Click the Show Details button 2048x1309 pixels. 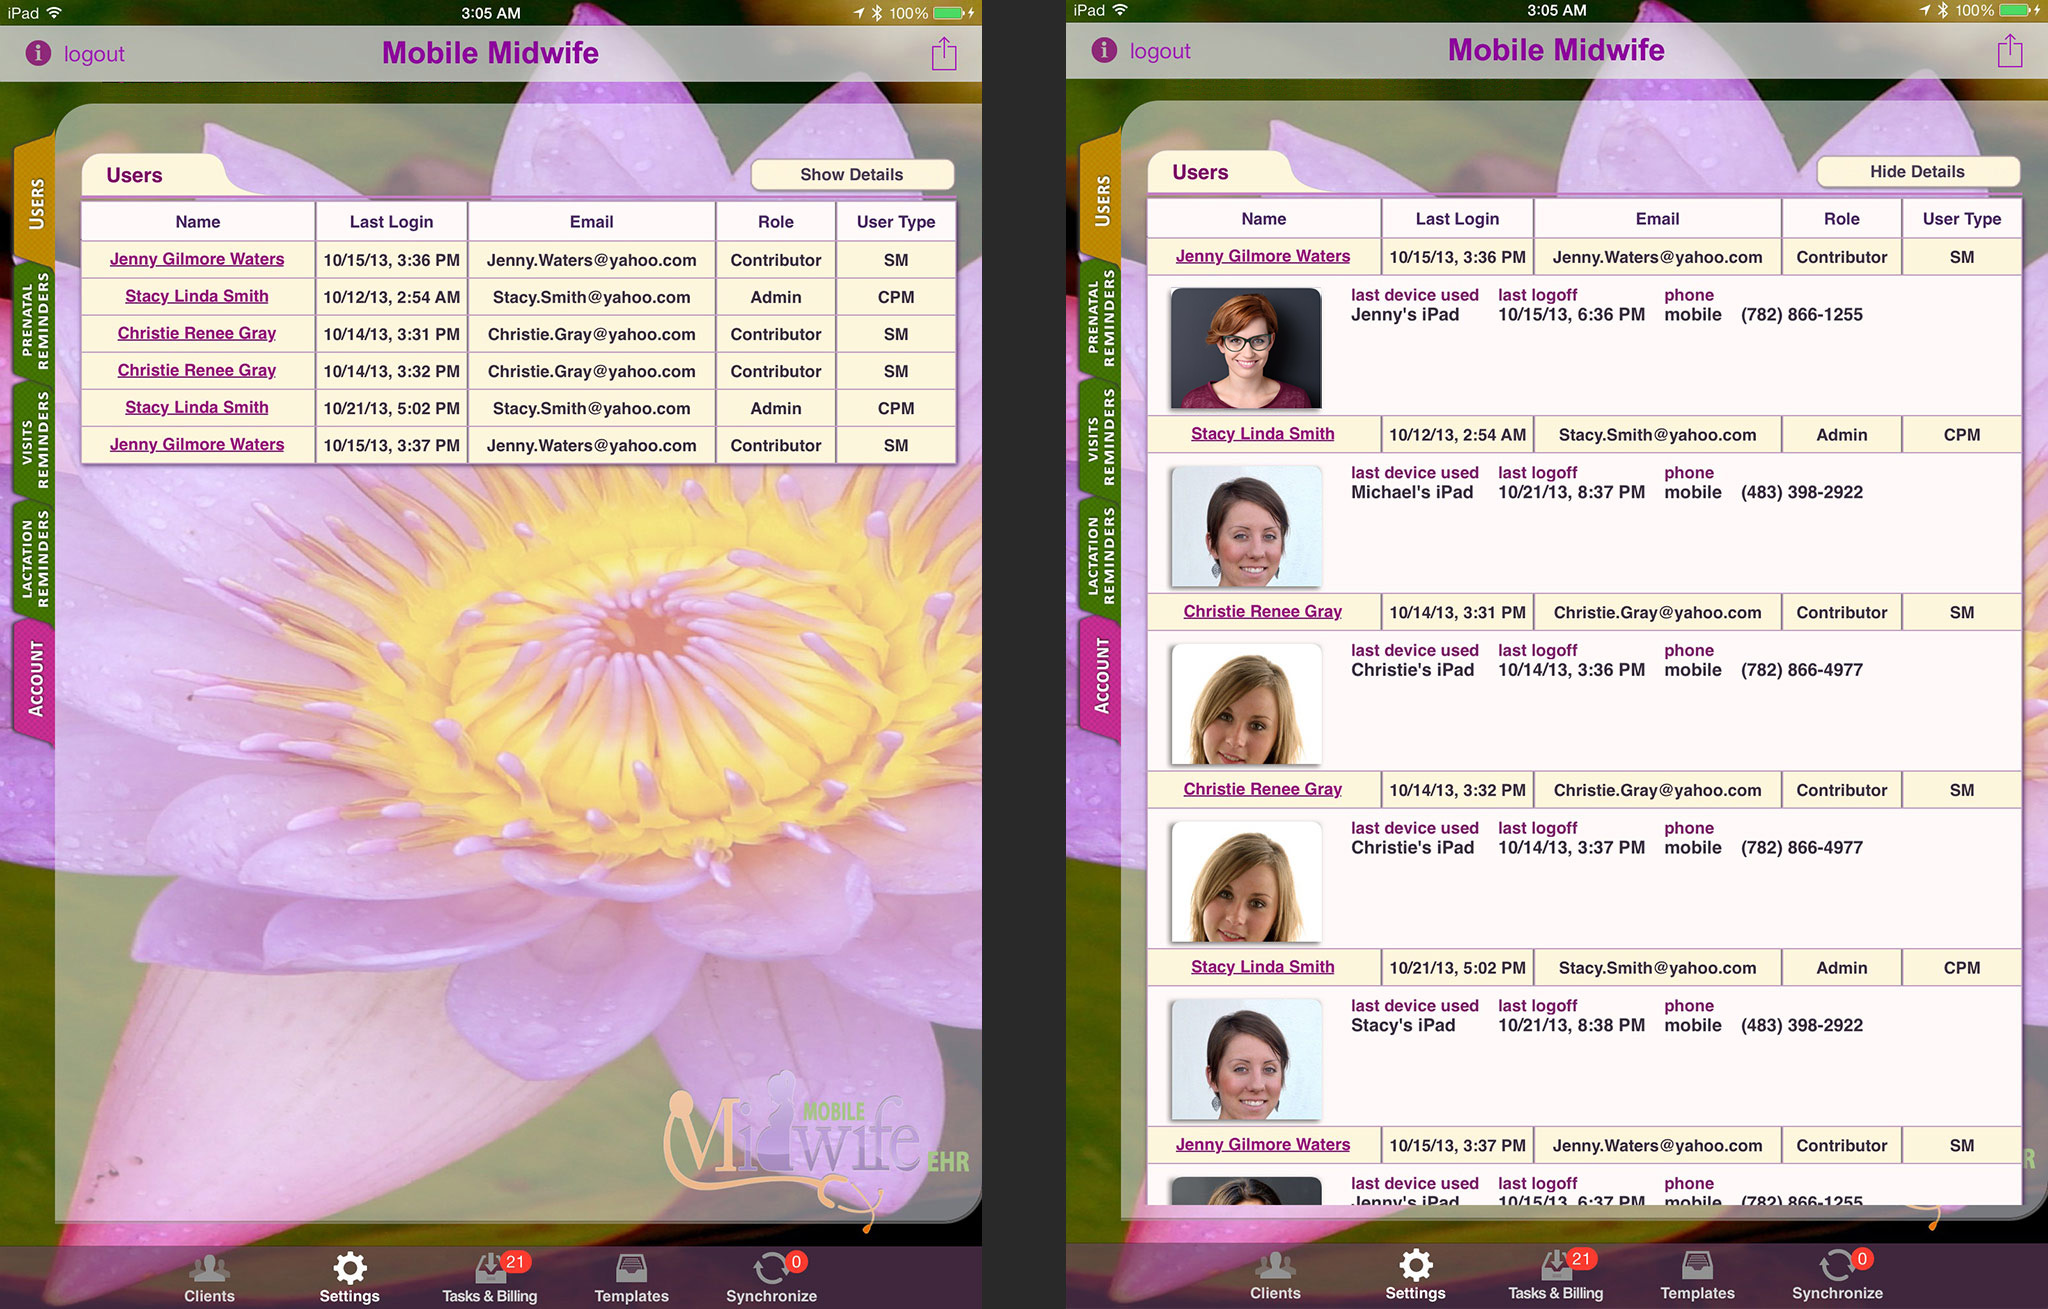click(852, 174)
